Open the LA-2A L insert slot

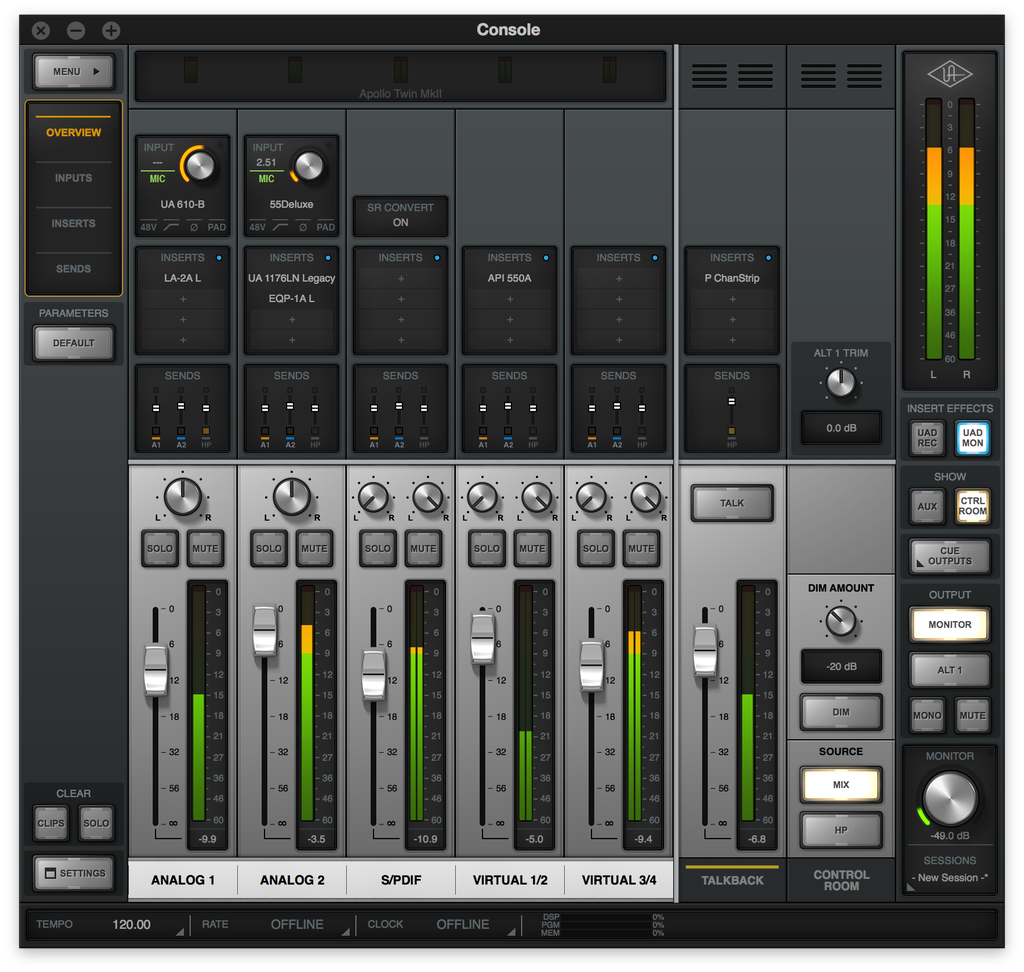[x=183, y=278]
